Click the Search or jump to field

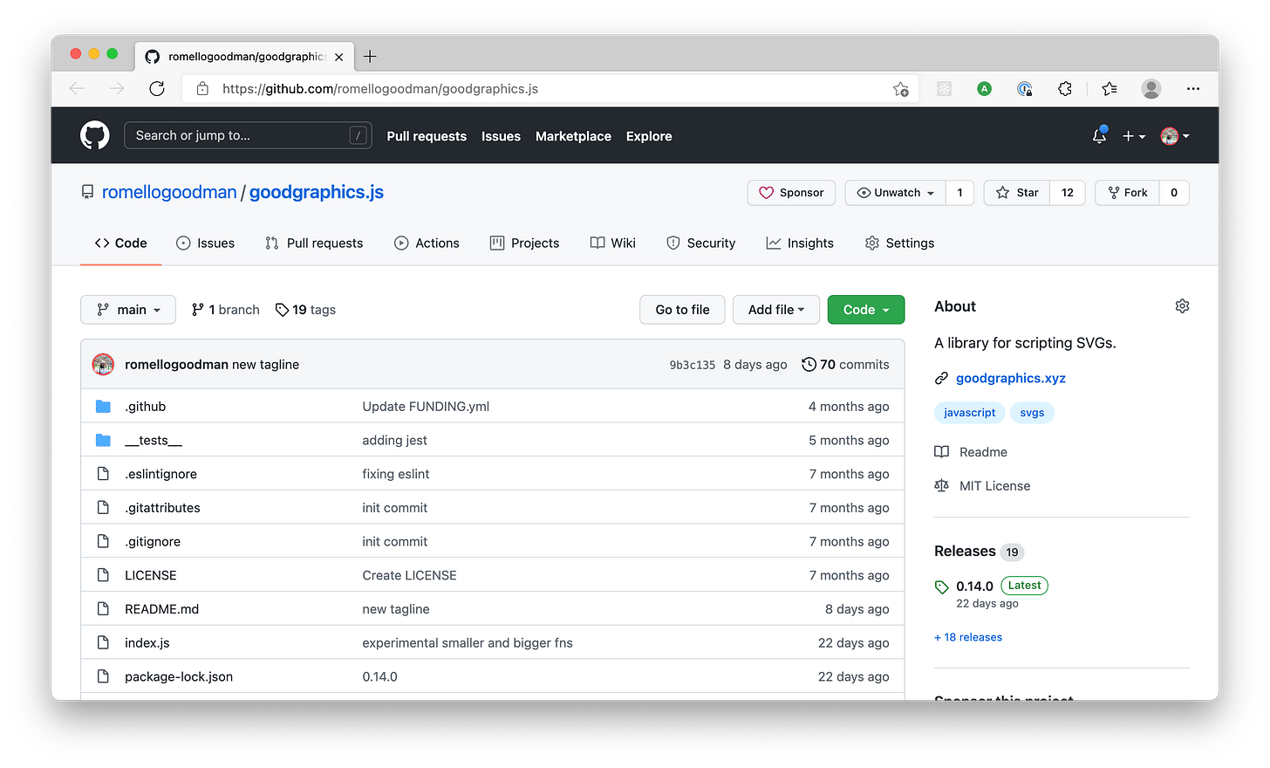tap(248, 135)
